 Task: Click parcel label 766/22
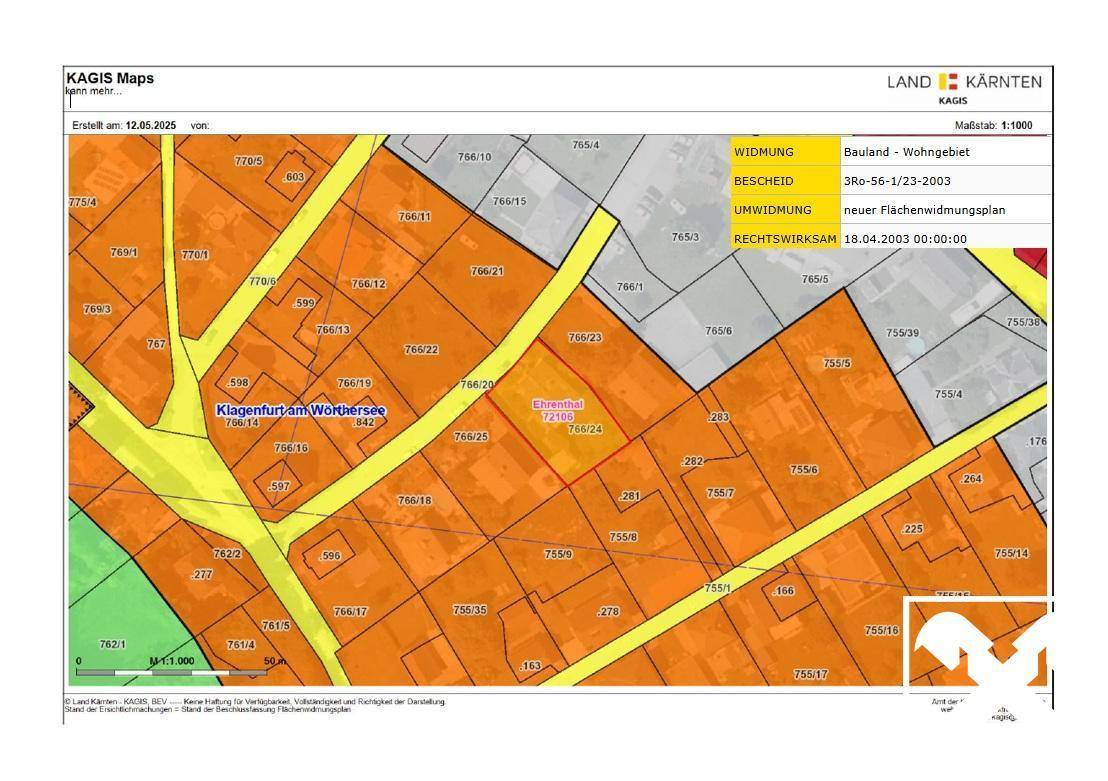[421, 349]
